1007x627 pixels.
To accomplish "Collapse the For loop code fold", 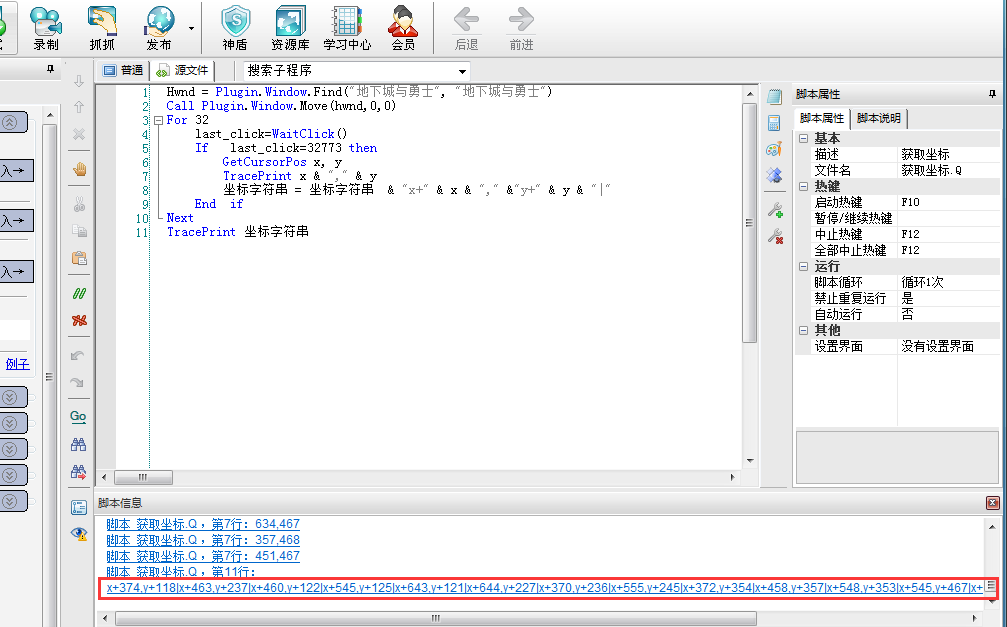I will [x=159, y=120].
